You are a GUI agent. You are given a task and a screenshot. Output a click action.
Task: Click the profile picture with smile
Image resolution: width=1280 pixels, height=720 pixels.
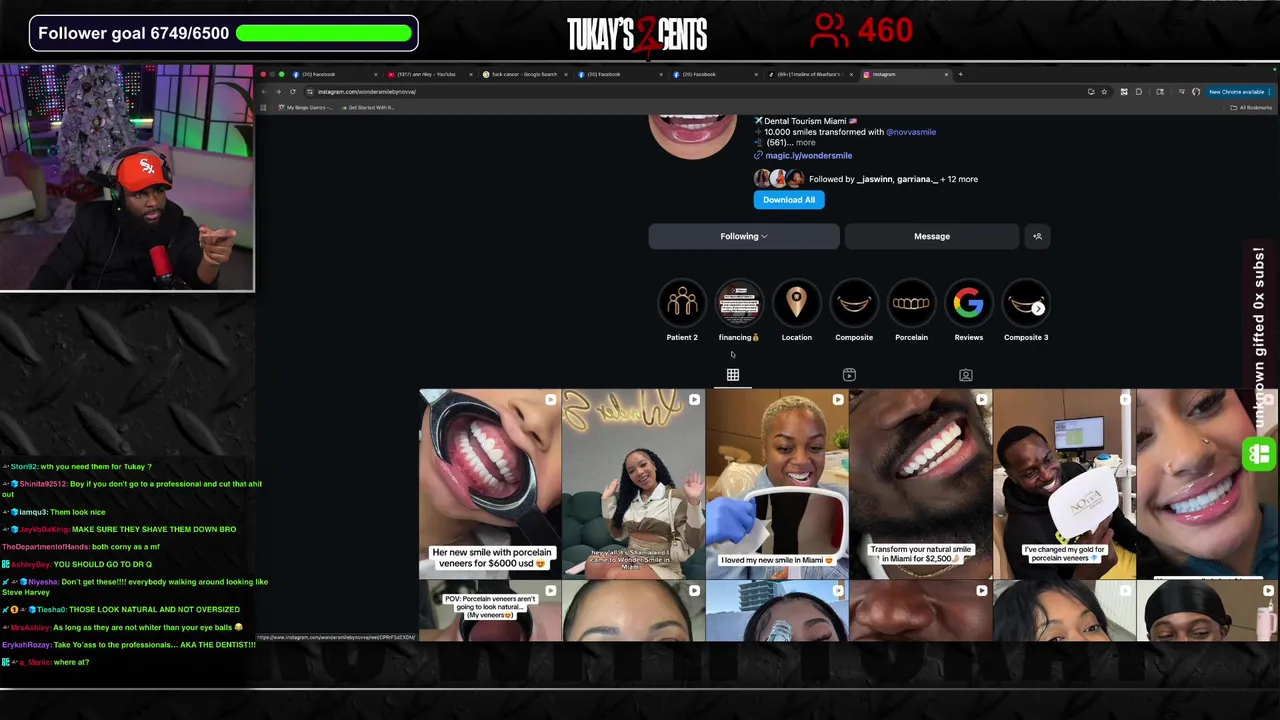click(692, 135)
